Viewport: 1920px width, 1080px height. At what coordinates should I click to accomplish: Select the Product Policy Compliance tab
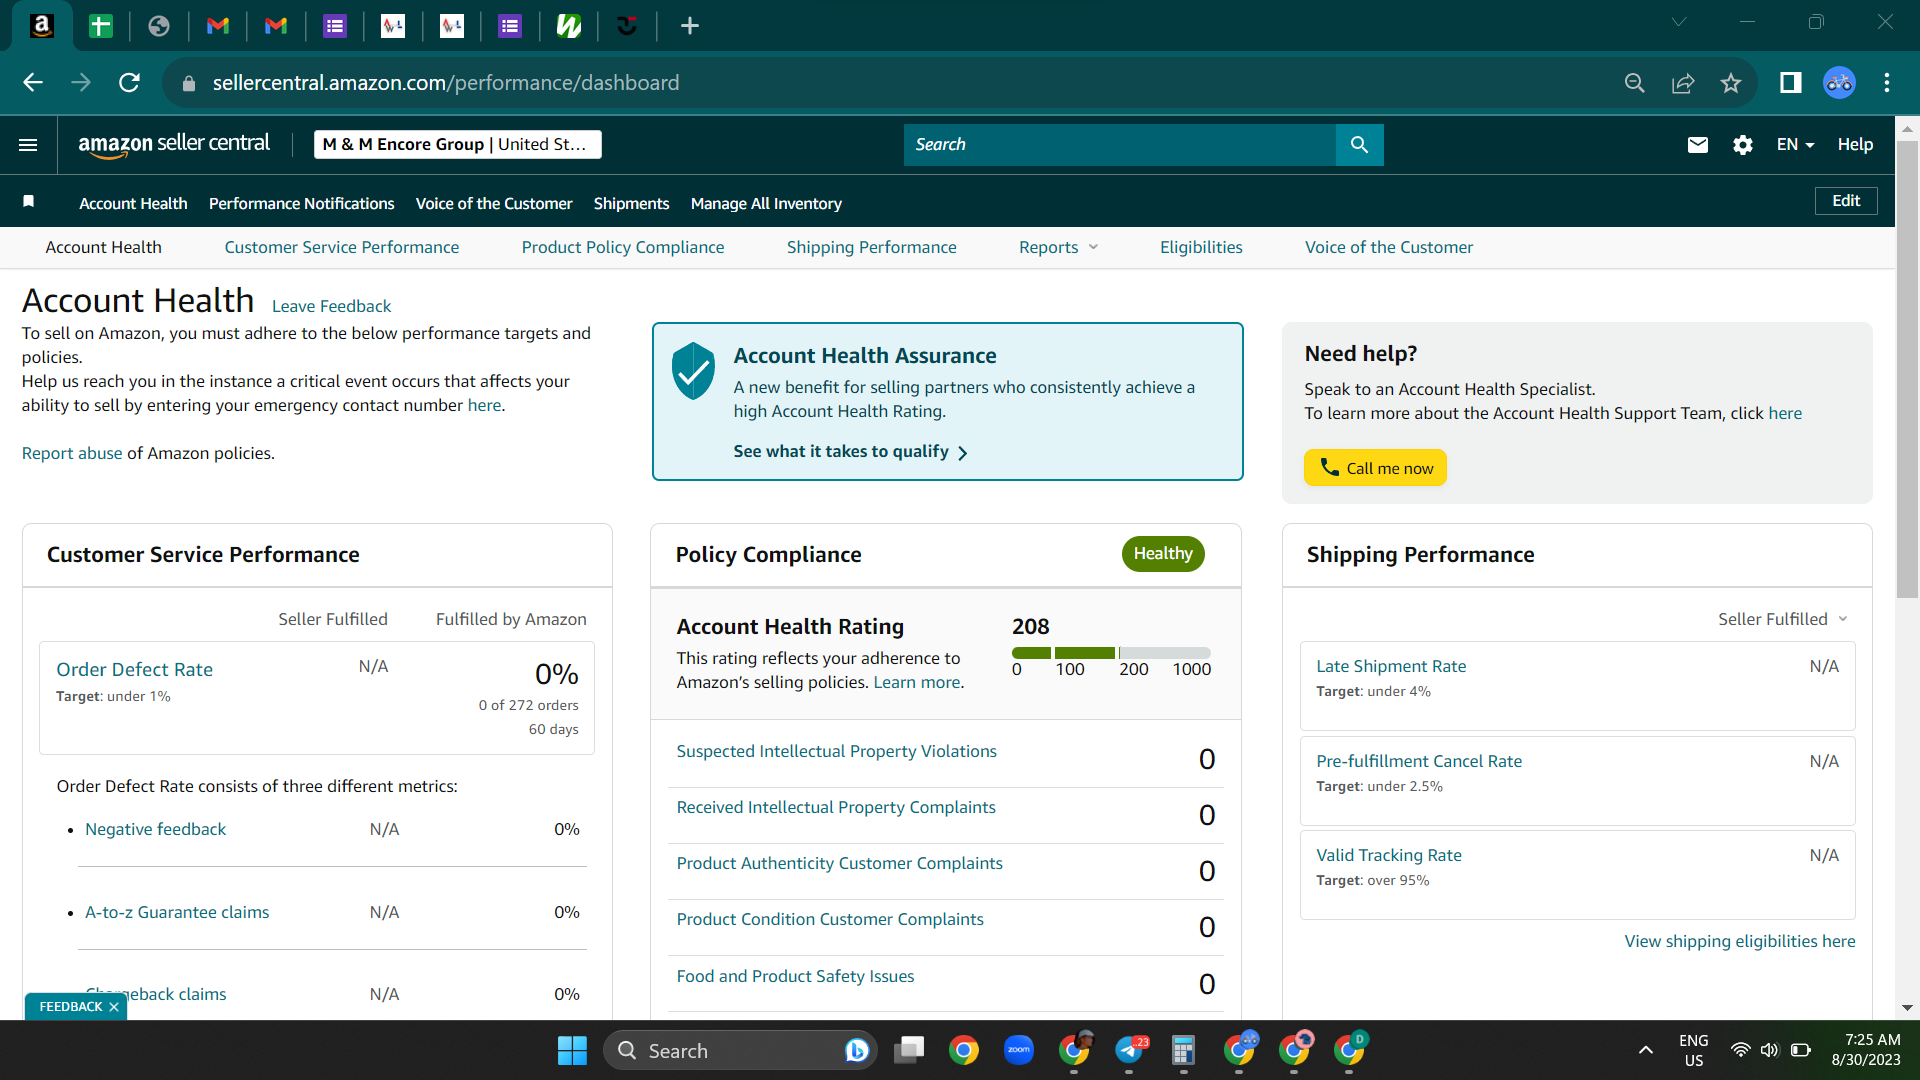[x=623, y=247]
